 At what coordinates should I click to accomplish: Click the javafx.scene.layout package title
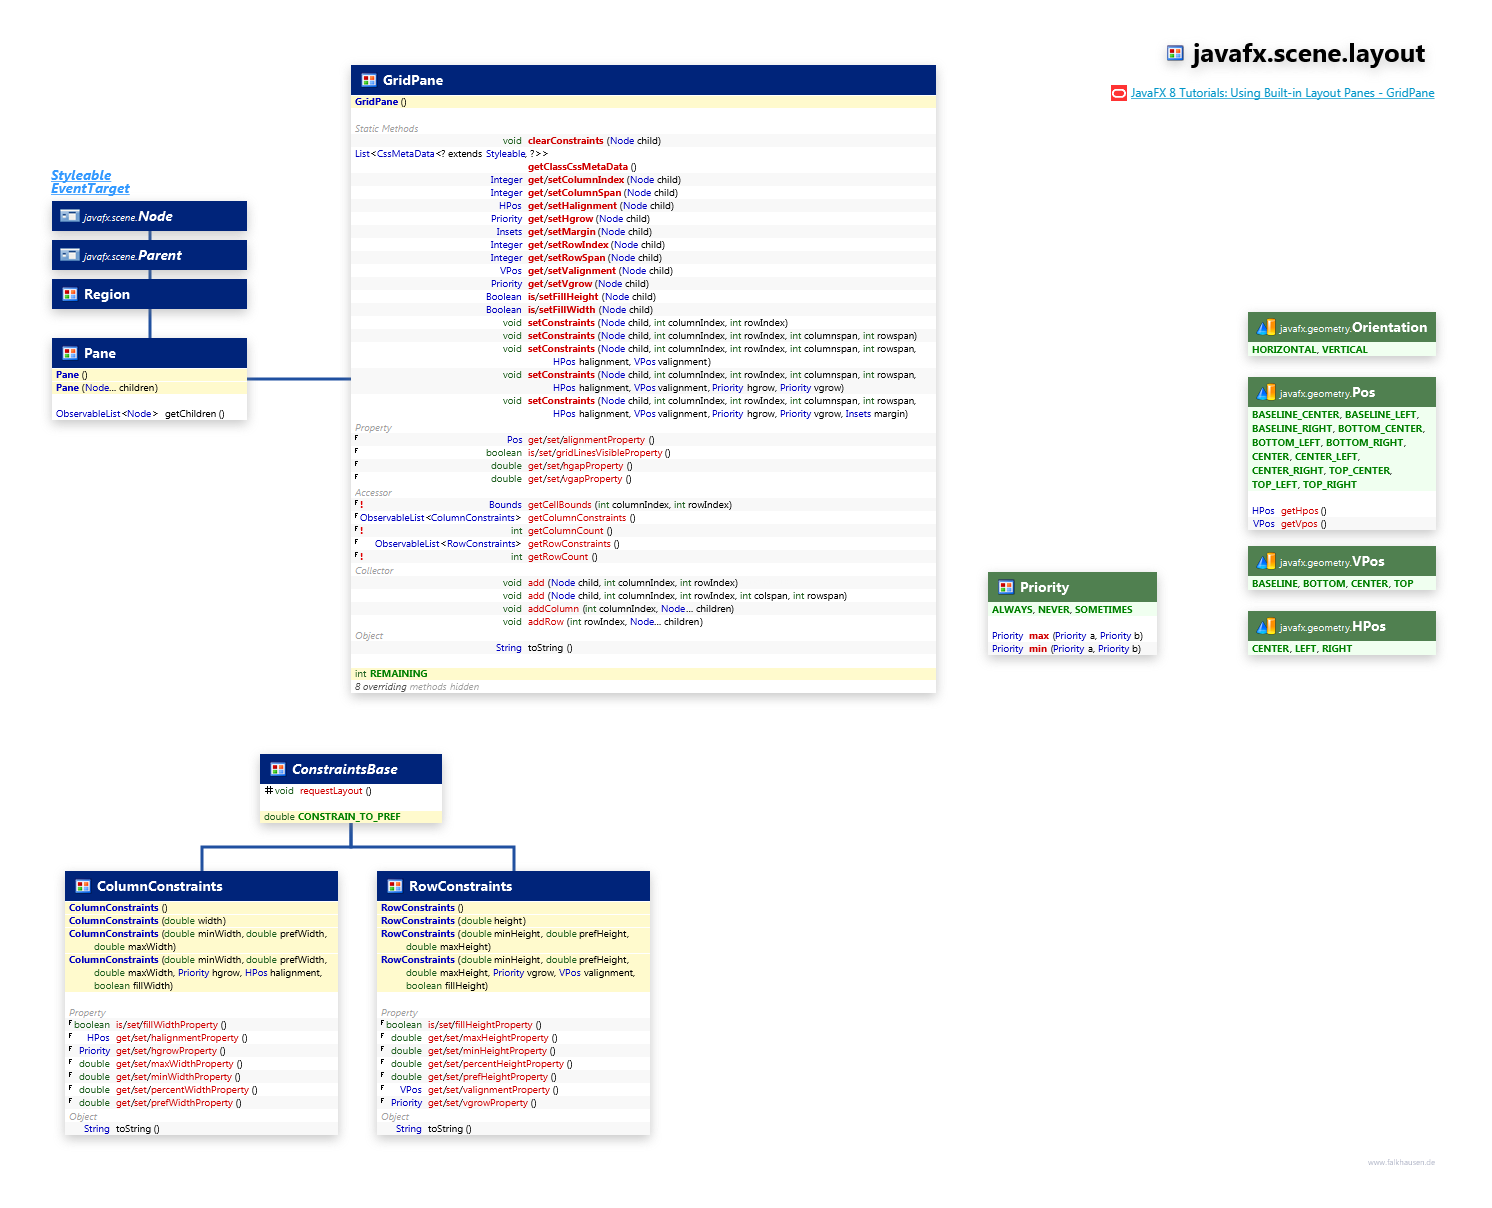click(1308, 54)
